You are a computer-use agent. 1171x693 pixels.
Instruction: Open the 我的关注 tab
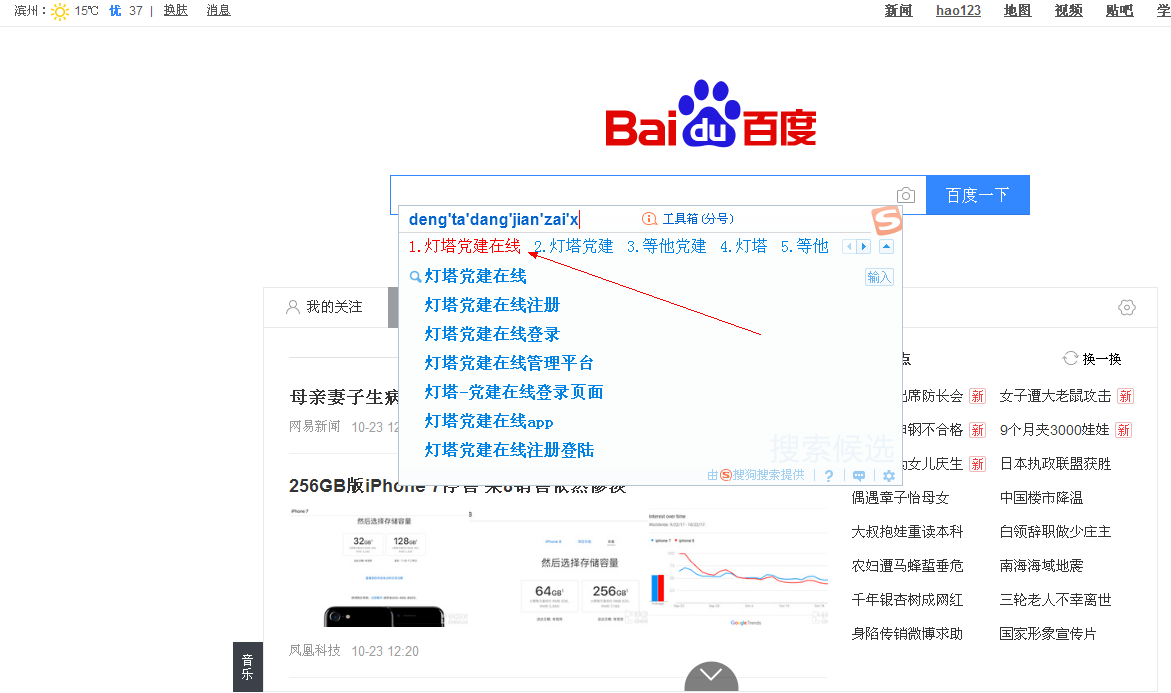point(324,307)
